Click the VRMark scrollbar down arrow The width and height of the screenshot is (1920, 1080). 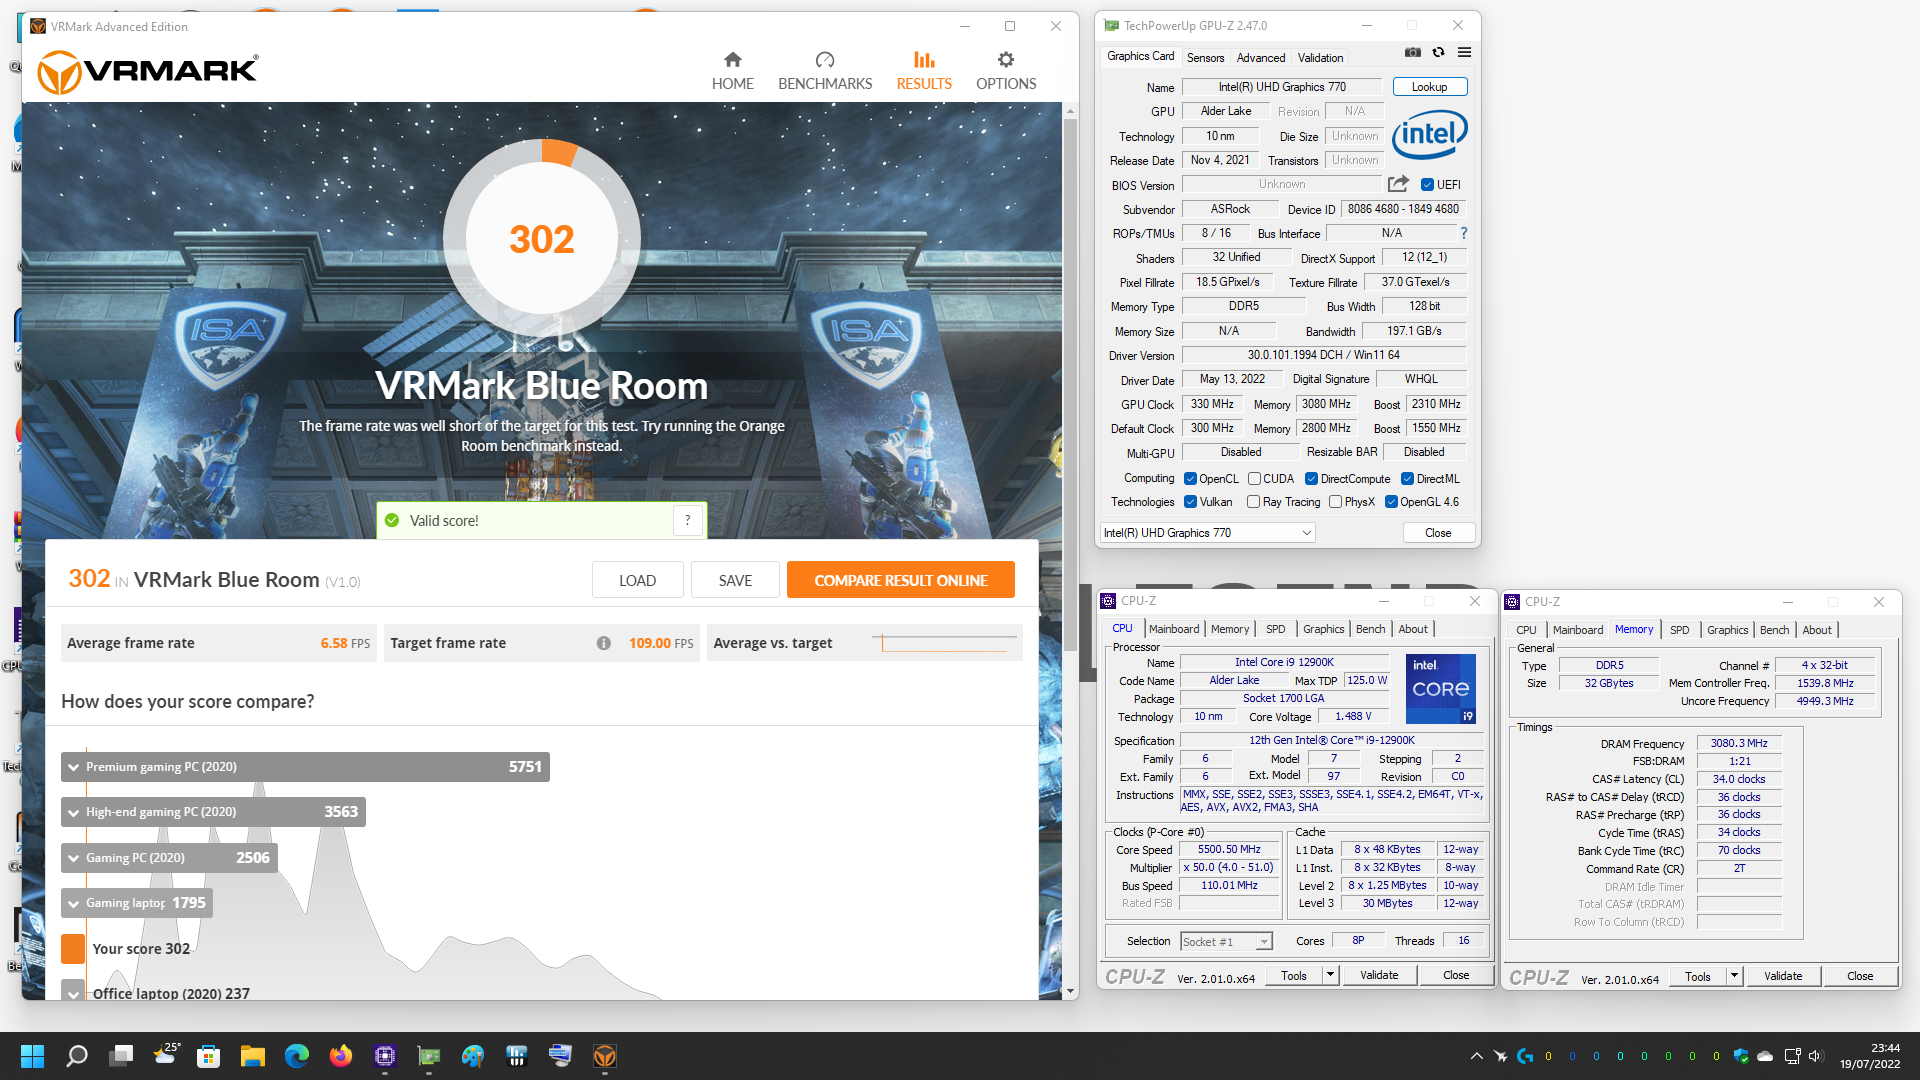pyautogui.click(x=1070, y=991)
